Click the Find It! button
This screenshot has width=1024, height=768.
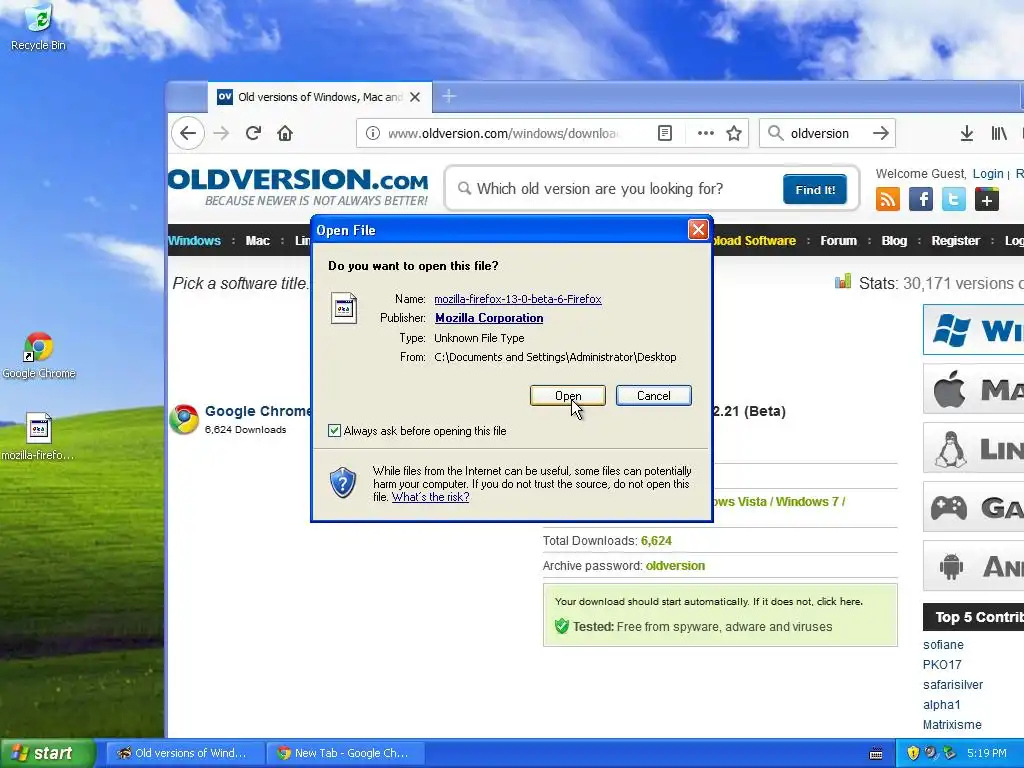[815, 189]
